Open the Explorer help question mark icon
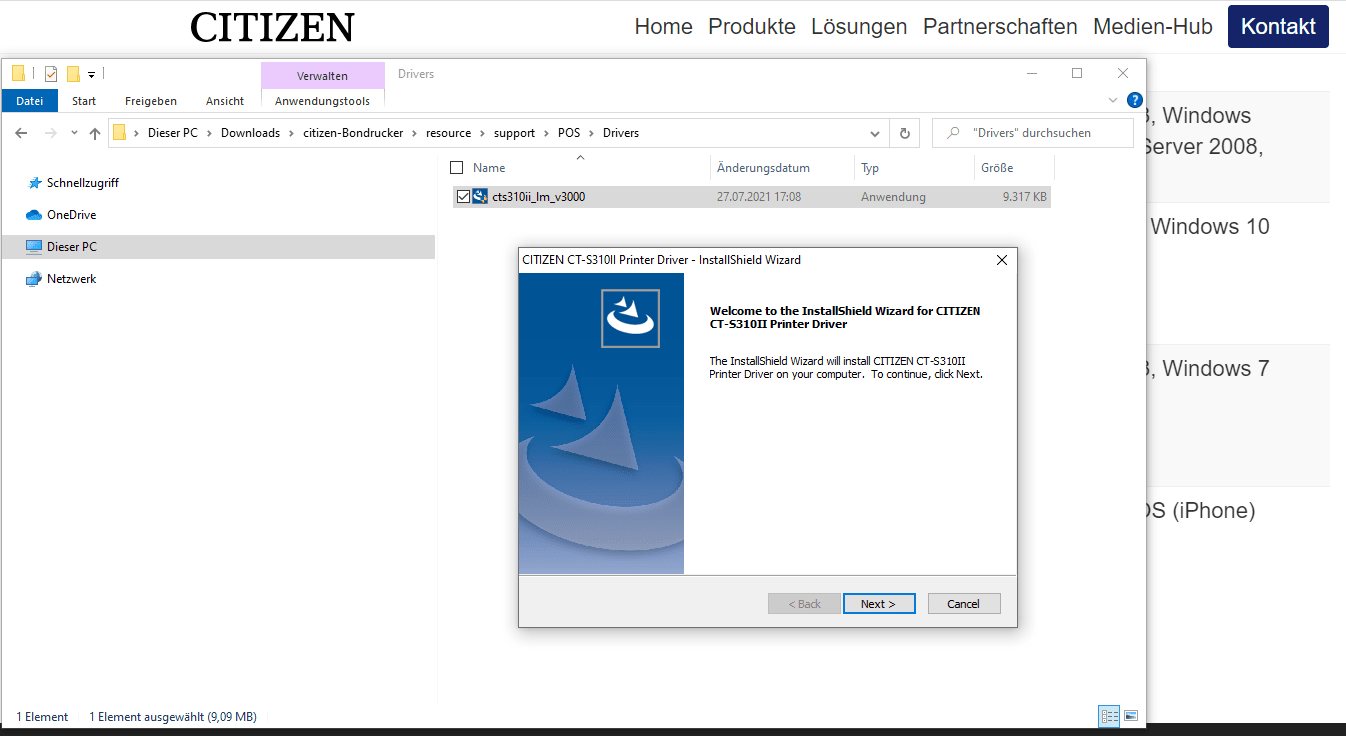The image size is (1346, 736). click(1134, 100)
